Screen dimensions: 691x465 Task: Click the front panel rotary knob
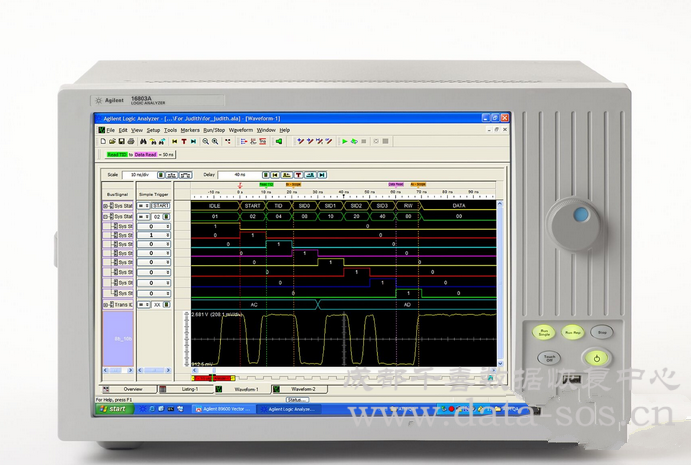(575, 221)
